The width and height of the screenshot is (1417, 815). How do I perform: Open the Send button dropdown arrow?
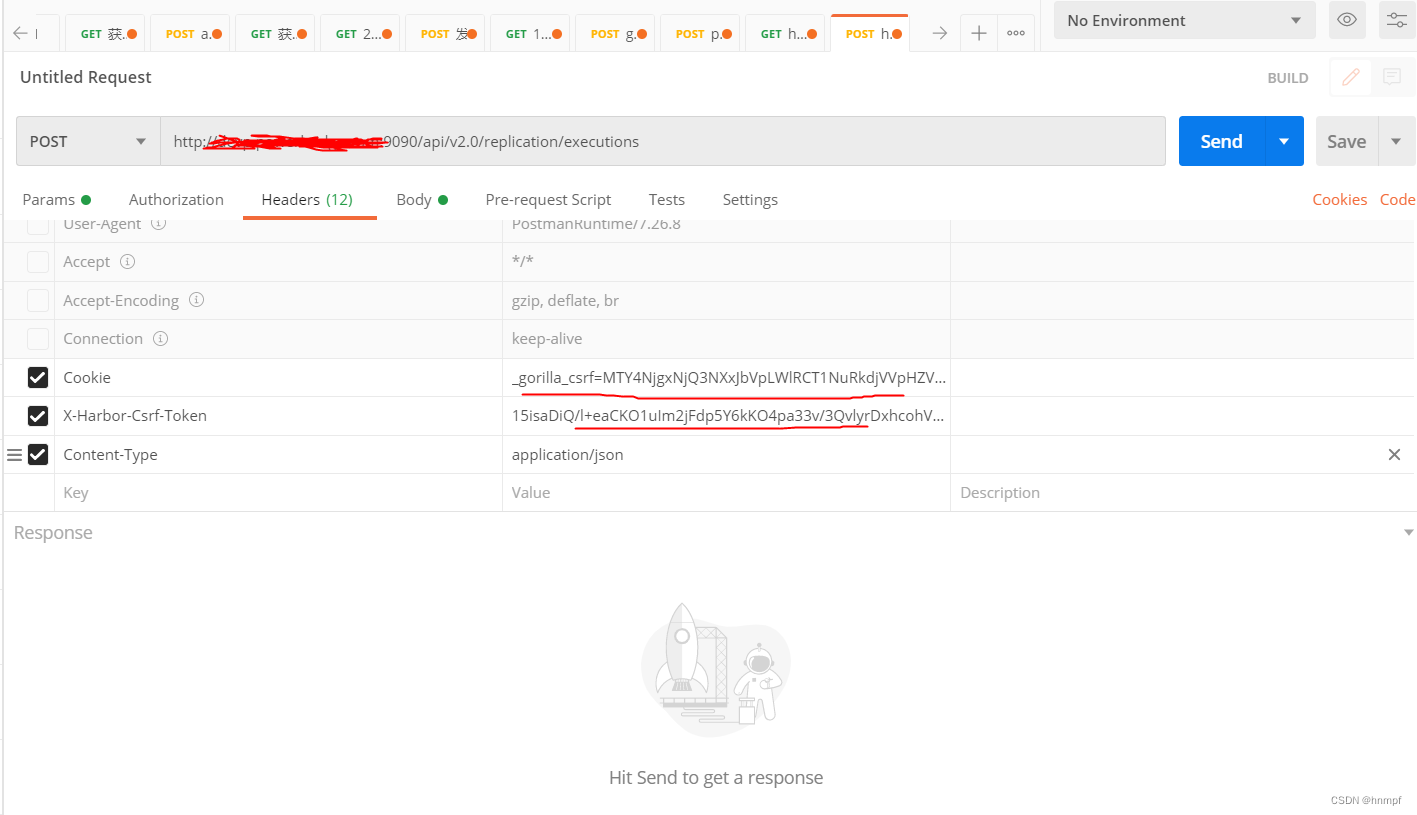[1283, 141]
